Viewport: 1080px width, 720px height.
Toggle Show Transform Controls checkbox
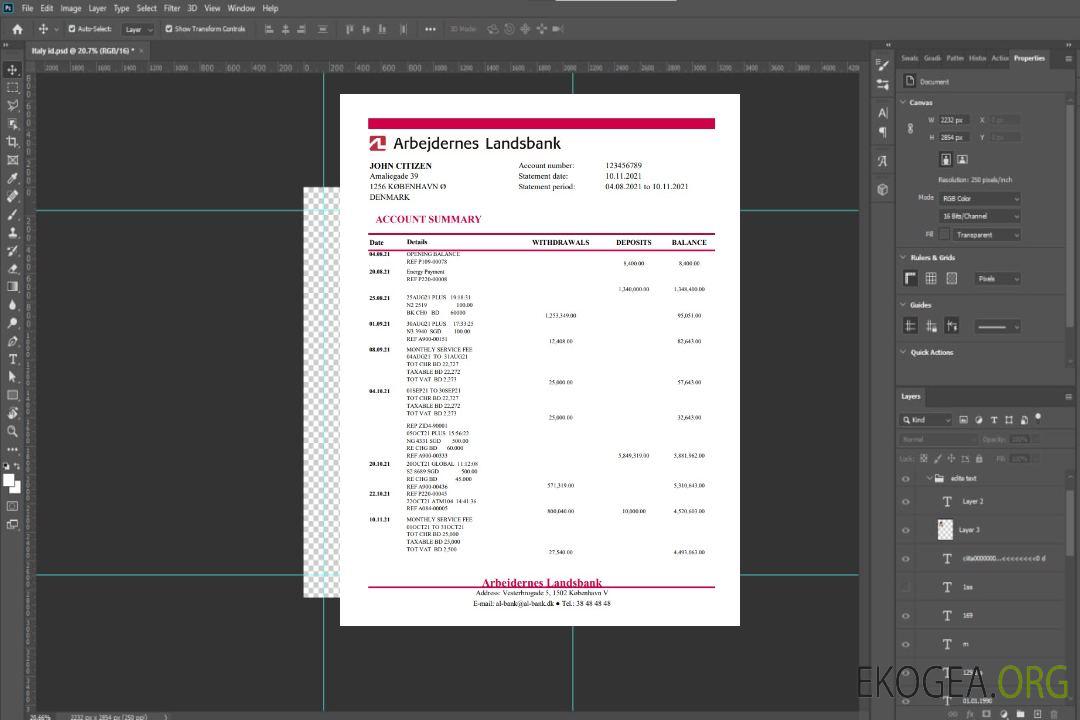169,29
